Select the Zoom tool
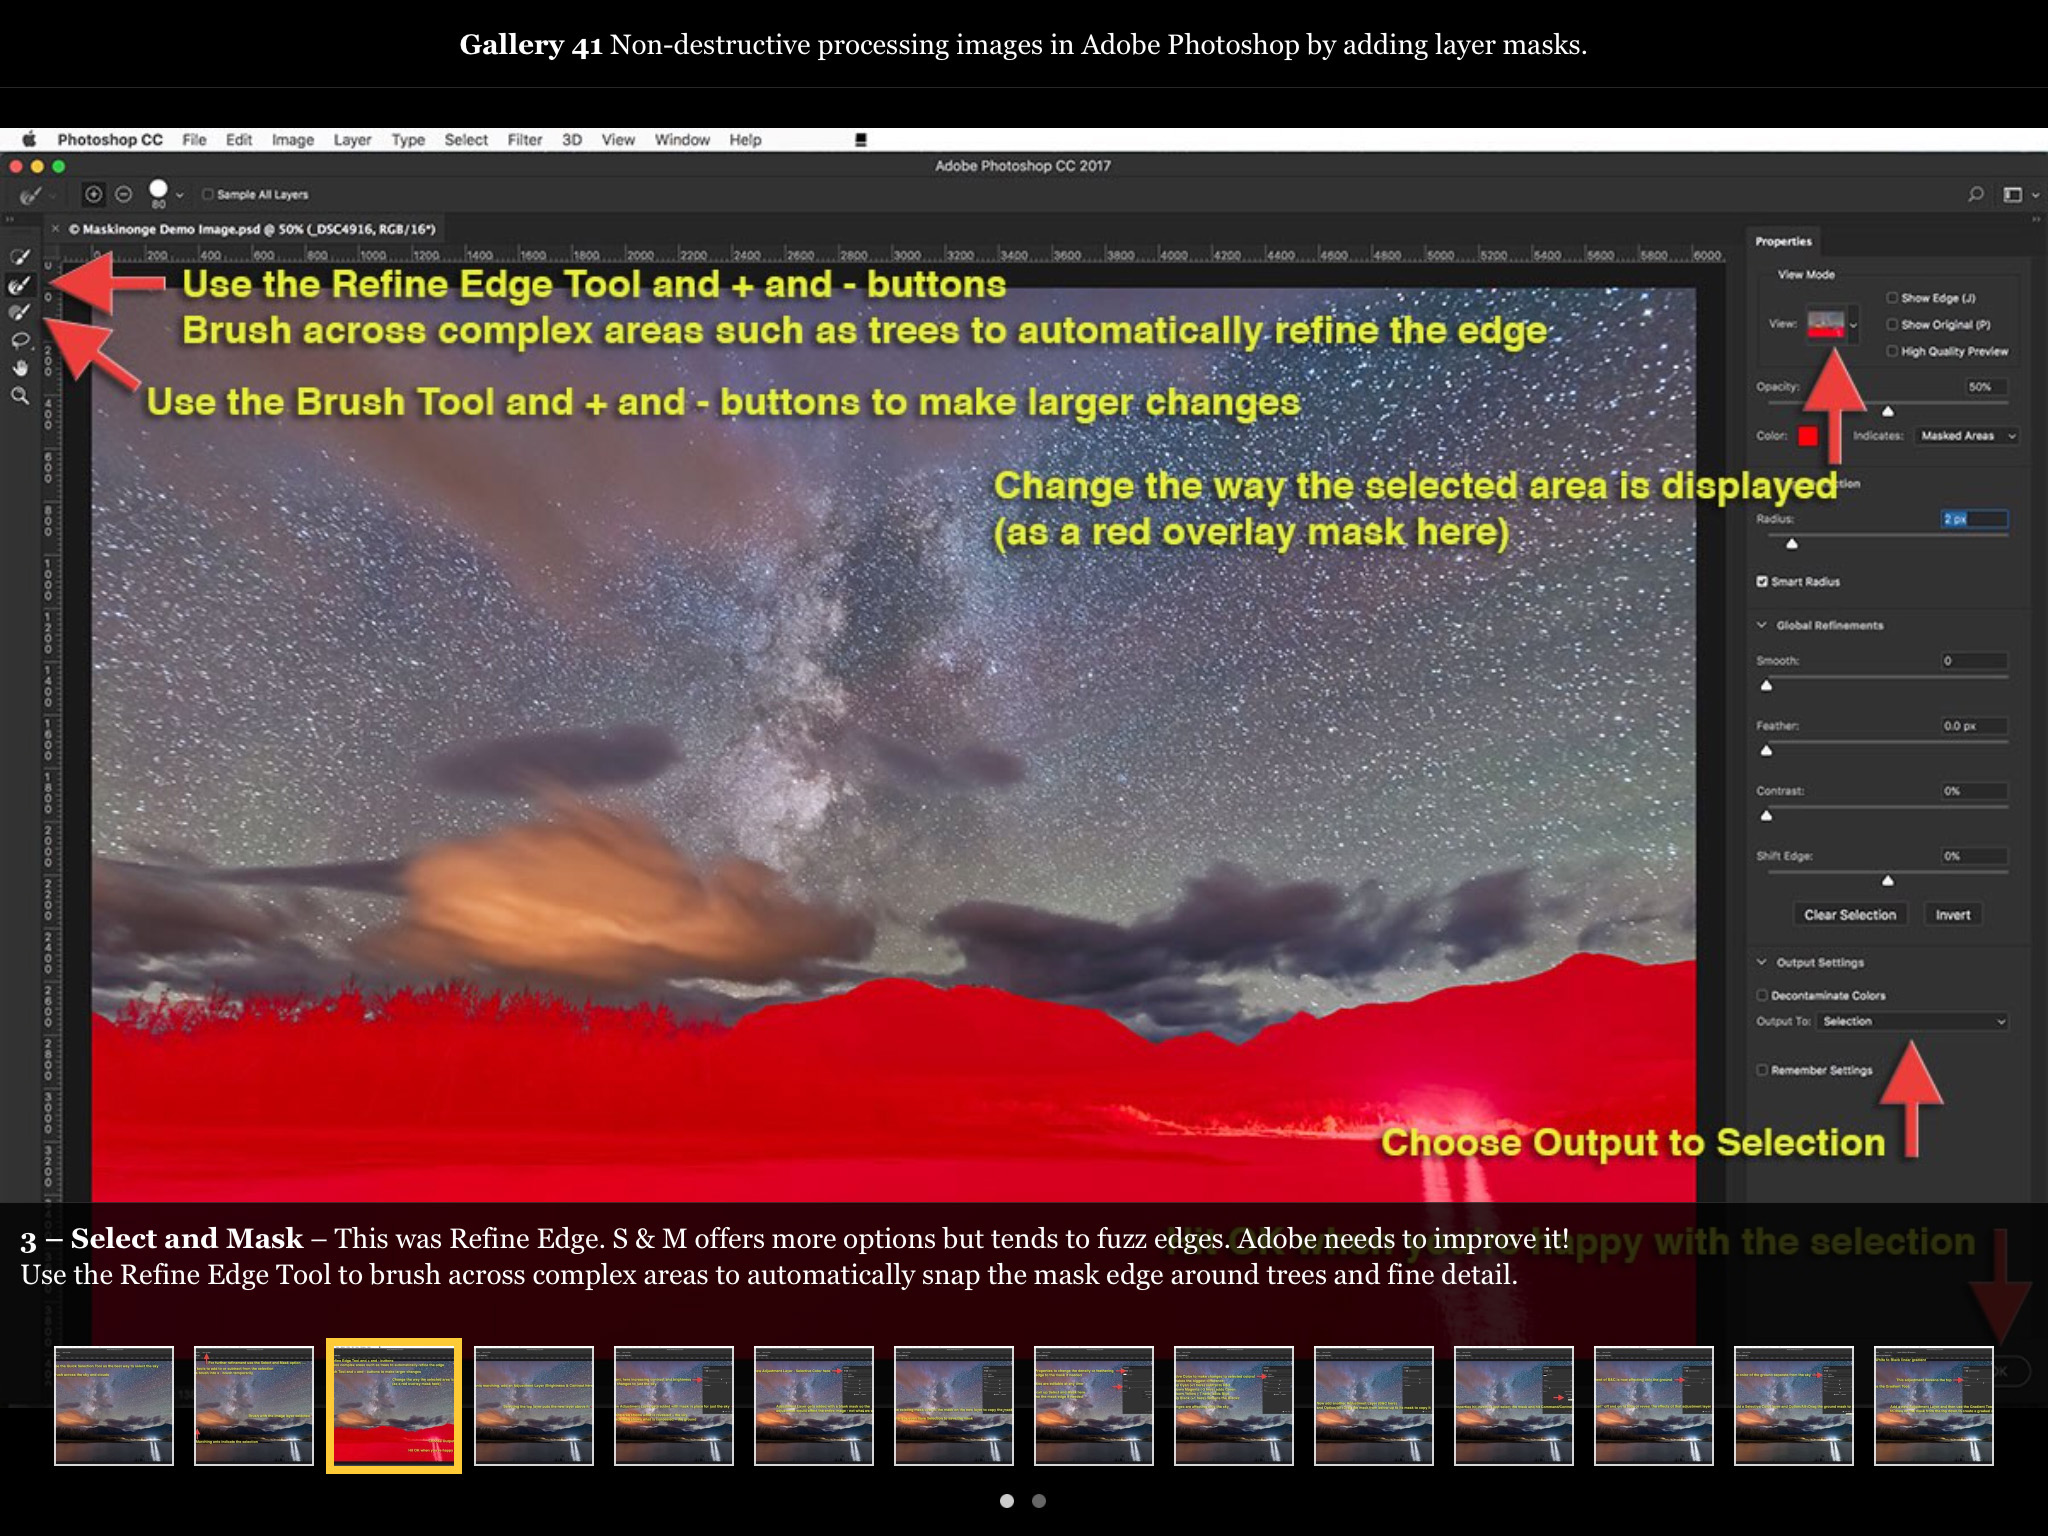2048x1536 pixels. tap(20, 396)
